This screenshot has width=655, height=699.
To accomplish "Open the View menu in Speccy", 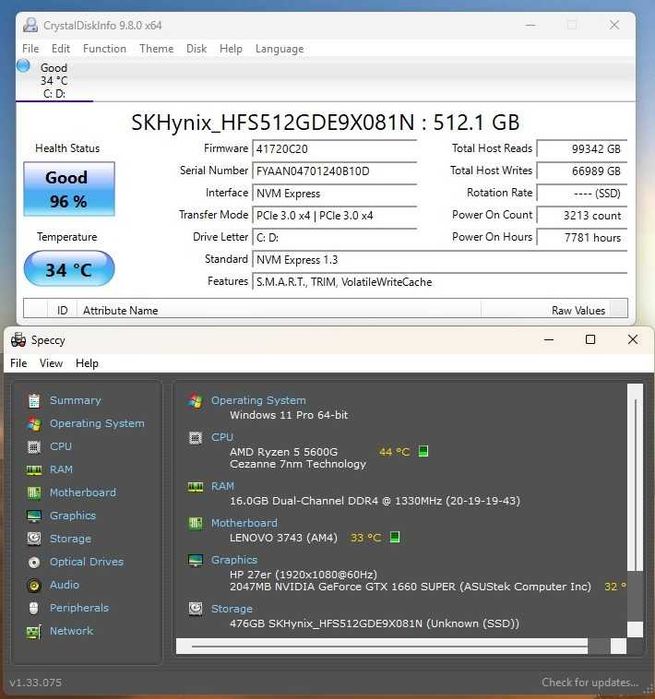I will click(51, 363).
